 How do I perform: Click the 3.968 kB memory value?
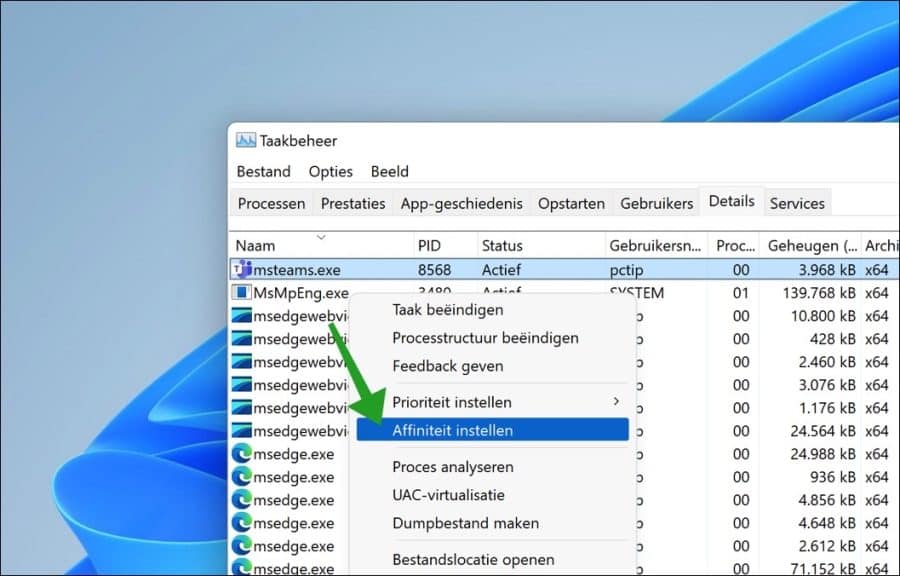click(827, 270)
